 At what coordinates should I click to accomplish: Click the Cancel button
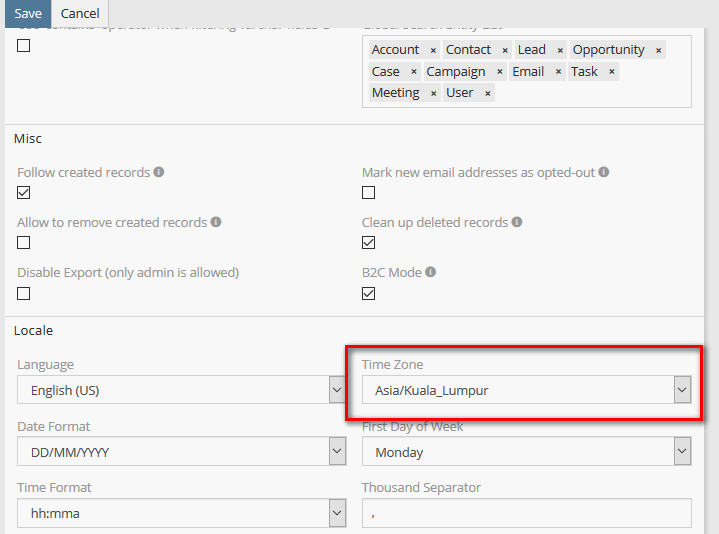[80, 13]
